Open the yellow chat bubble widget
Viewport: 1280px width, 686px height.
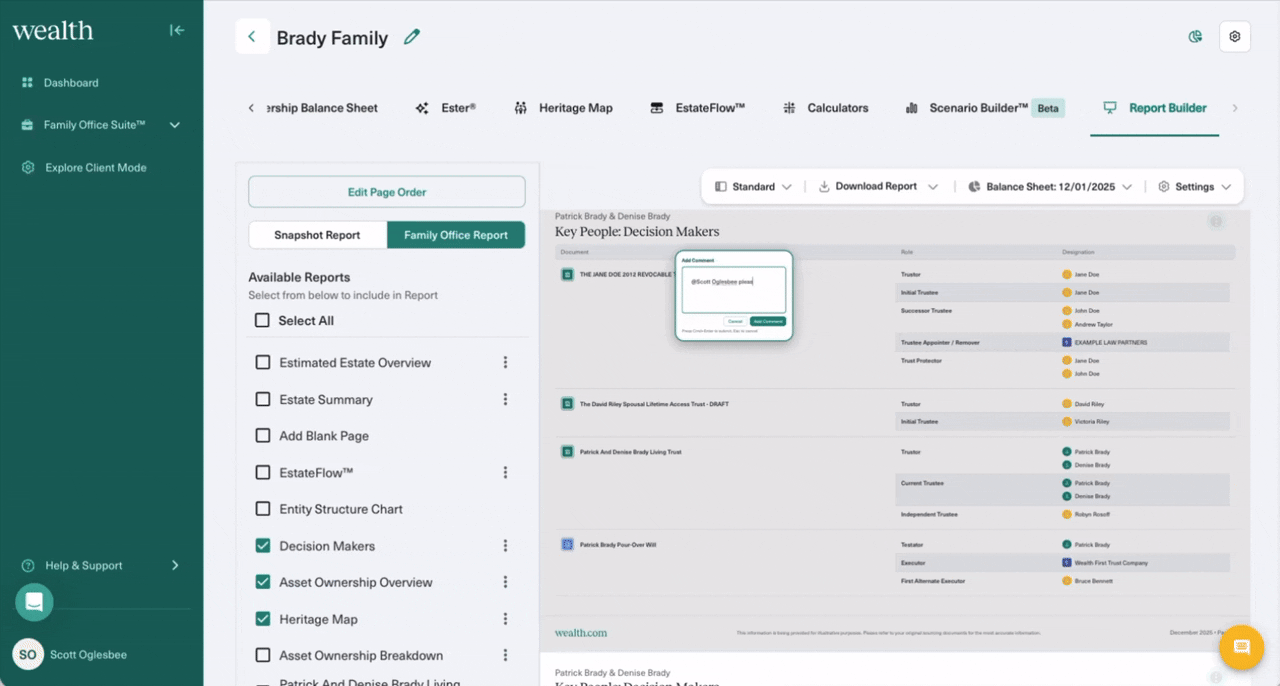click(x=1241, y=647)
